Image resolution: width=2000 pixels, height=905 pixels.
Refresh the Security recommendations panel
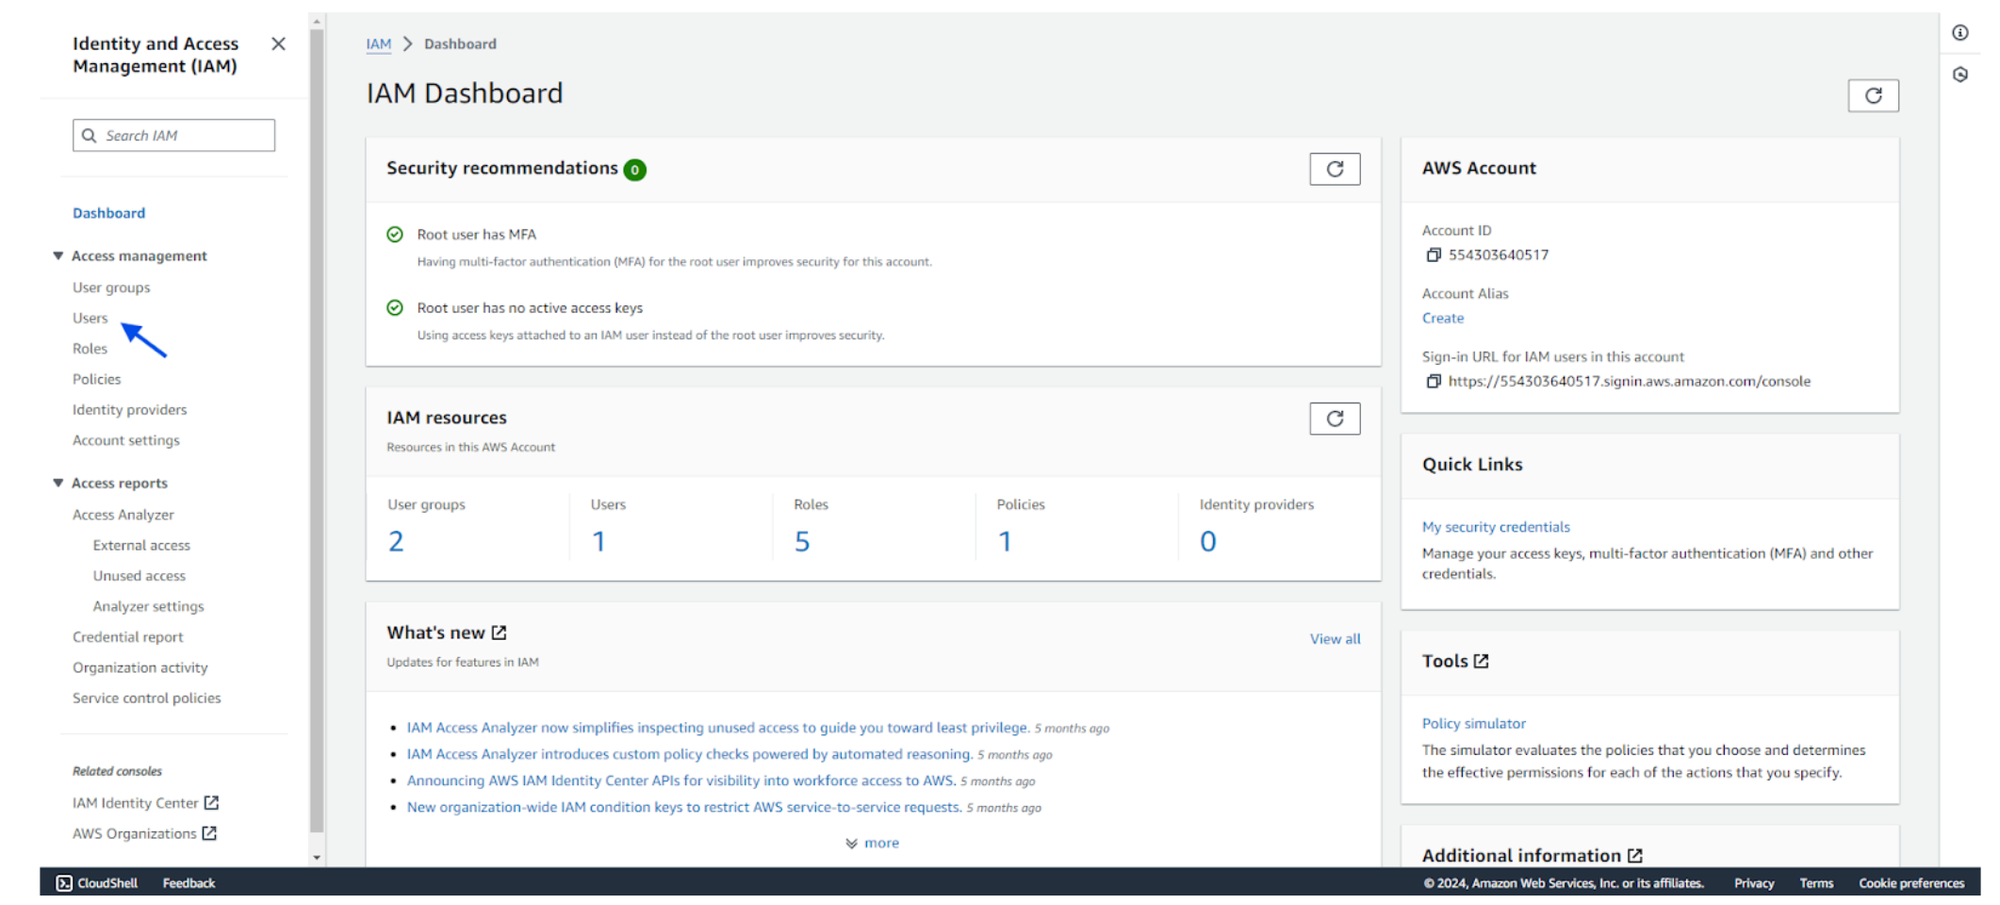click(x=1334, y=169)
